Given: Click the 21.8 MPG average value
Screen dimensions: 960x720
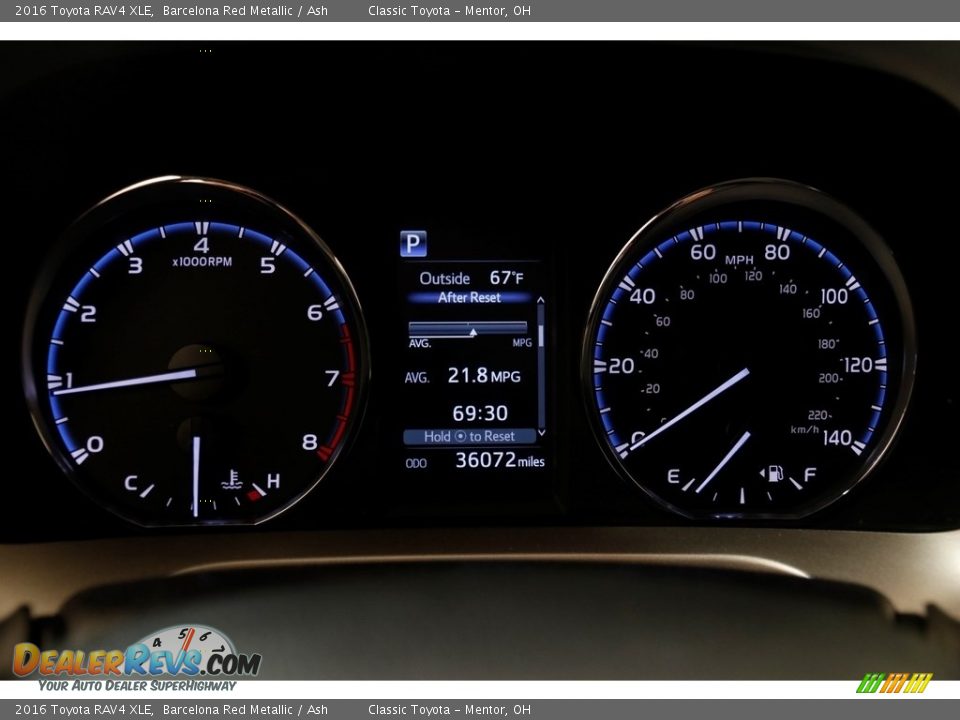Looking at the screenshot, I should click(484, 375).
